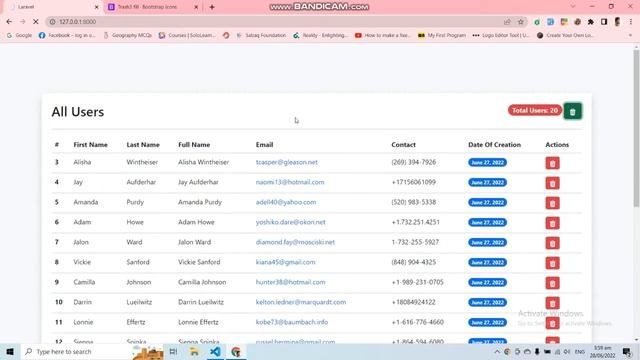The height and width of the screenshot is (360, 640).
Task: Click the First Name column header
Action: coord(90,144)
